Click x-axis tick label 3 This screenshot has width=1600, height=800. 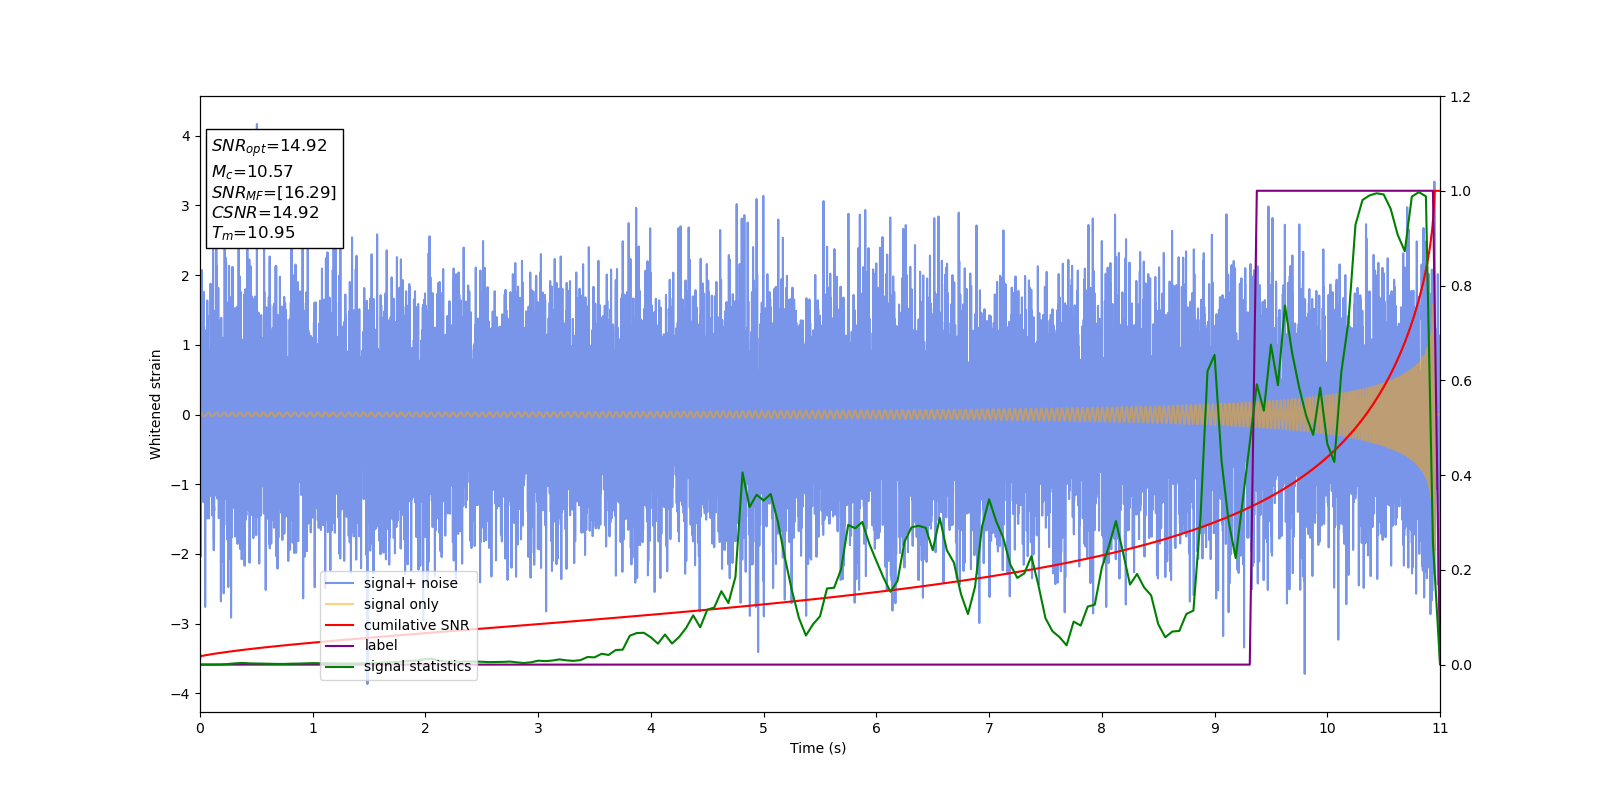pyautogui.click(x=538, y=728)
